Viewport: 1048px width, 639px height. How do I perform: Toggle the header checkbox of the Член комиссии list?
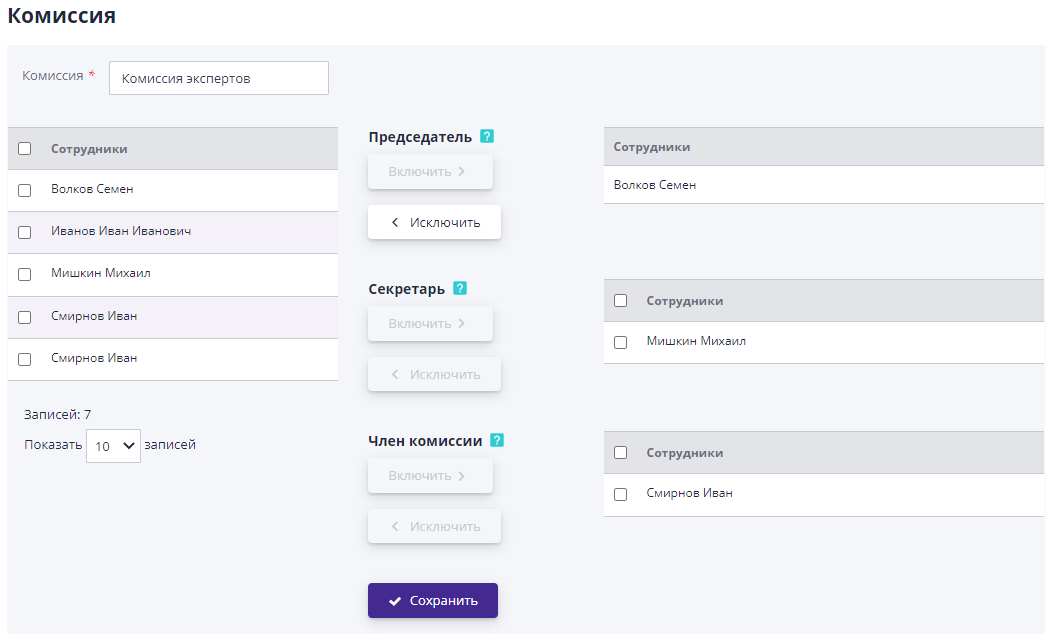(x=620, y=452)
